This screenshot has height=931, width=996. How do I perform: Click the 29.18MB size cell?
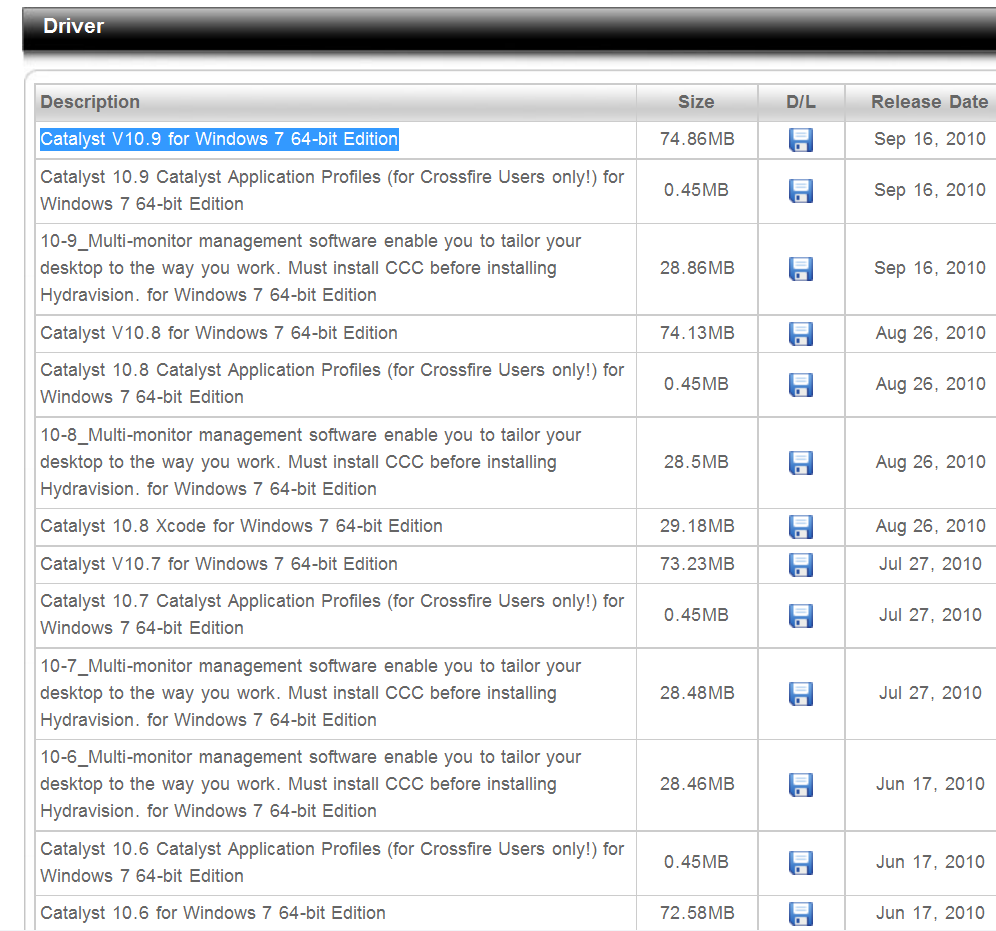pyautogui.click(x=697, y=526)
